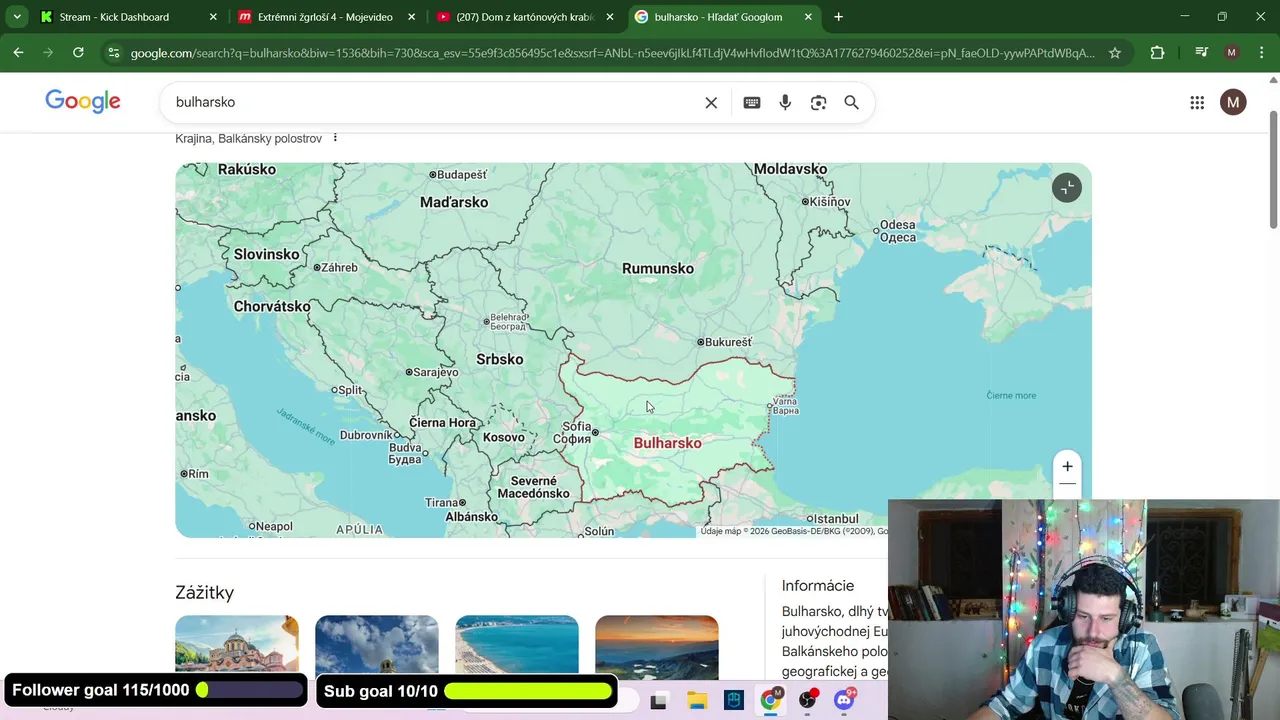
Task: Open the tab search dropdown arrow
Action: coord(17,17)
